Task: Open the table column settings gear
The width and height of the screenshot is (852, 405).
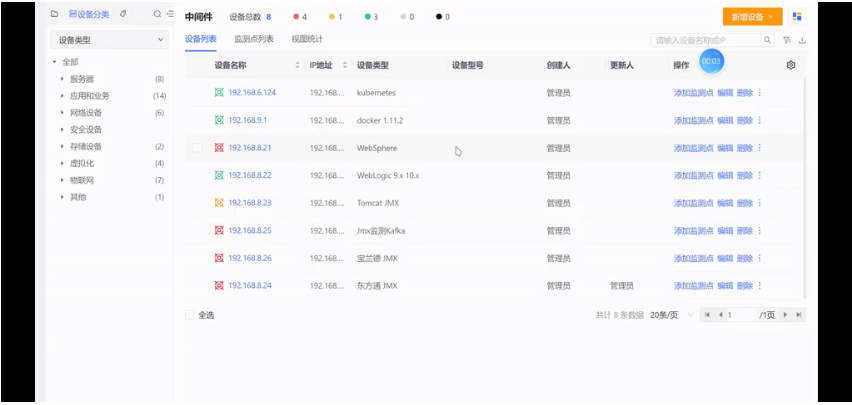Action: click(x=790, y=65)
